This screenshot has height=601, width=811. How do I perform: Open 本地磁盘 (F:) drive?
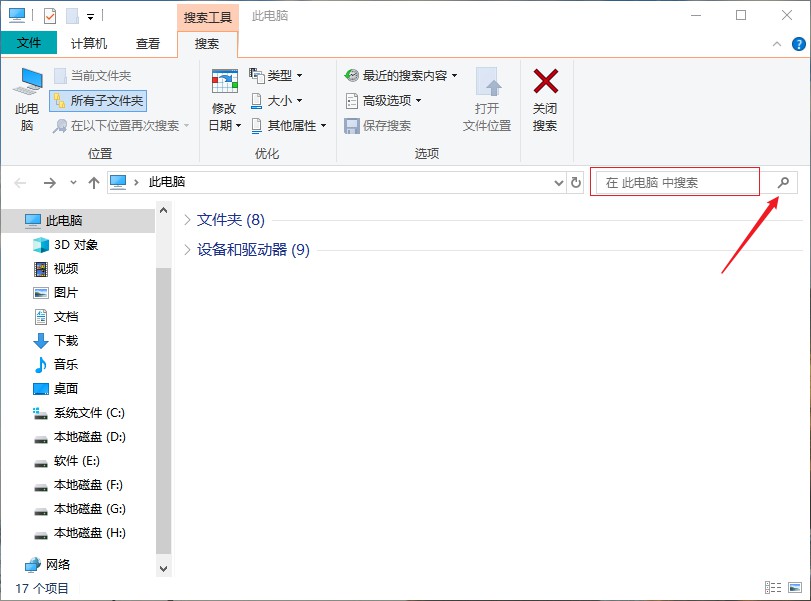(x=78, y=485)
